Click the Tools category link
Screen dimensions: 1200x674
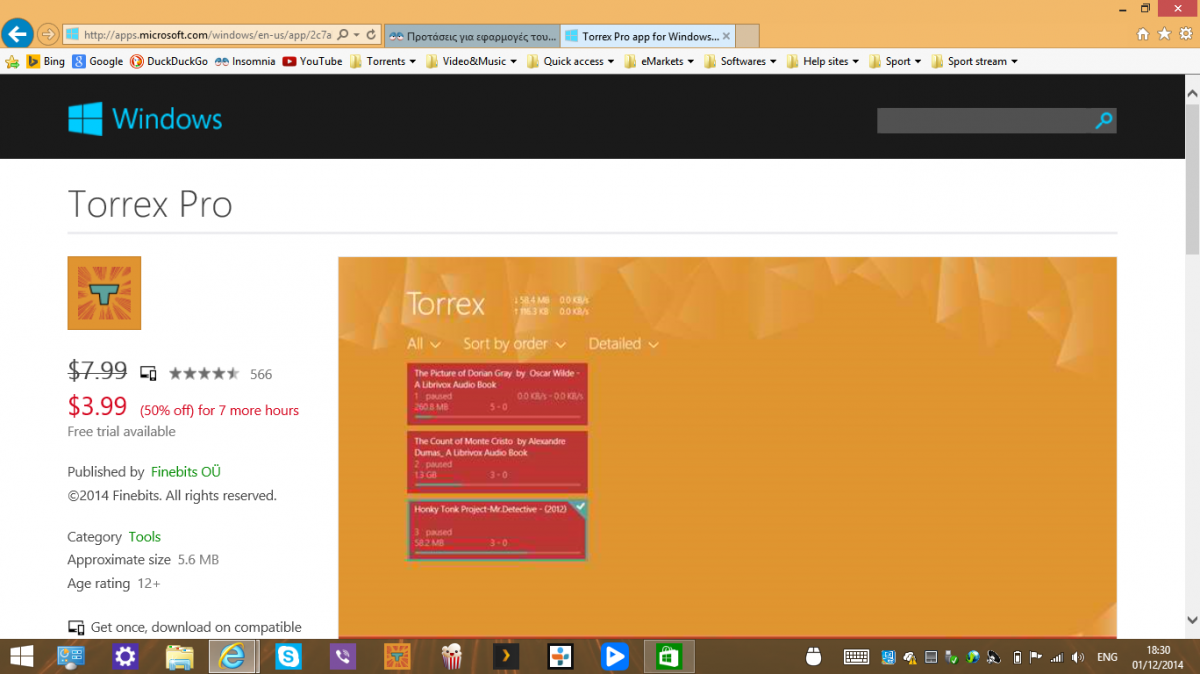144,537
